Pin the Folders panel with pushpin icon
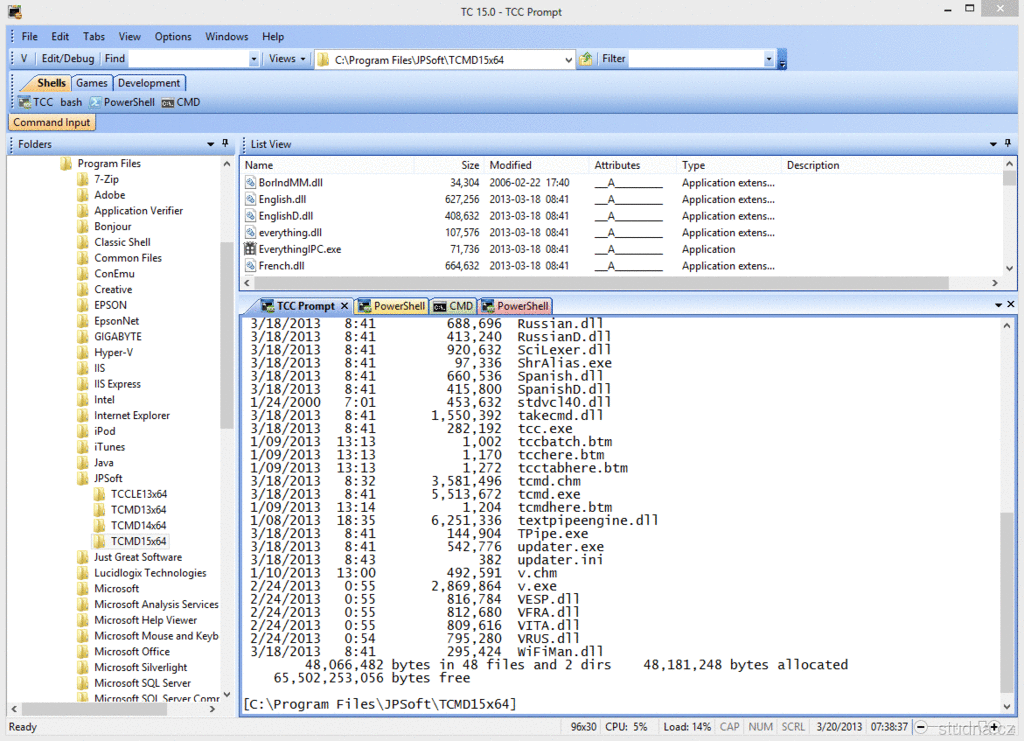Screen dimensions: 1024x741 (x=225, y=144)
